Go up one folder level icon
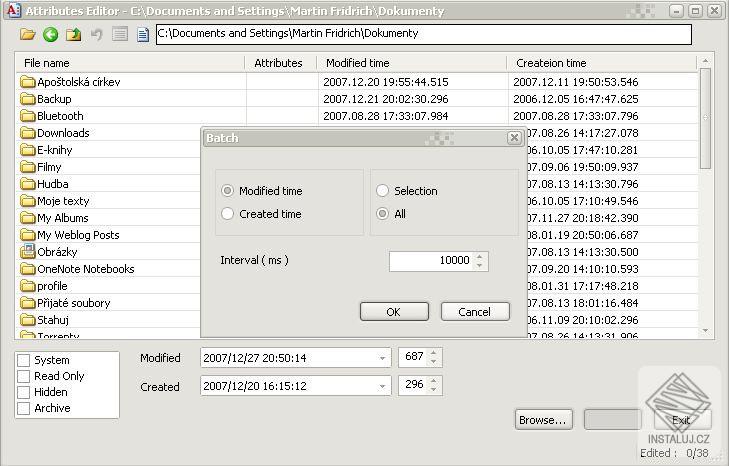This screenshot has width=729, height=466. (73, 34)
